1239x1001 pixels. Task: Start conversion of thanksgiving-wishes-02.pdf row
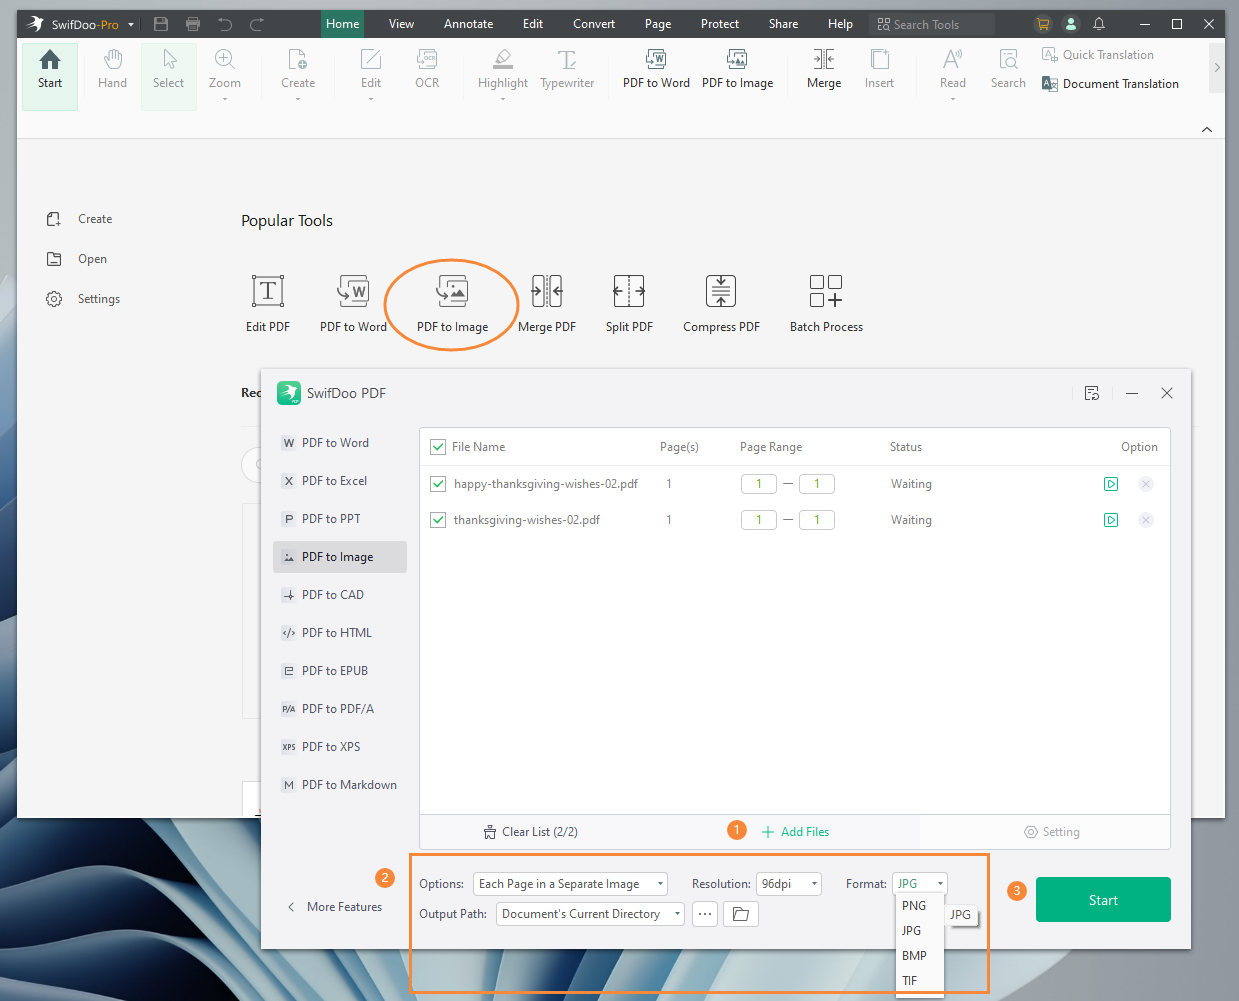click(x=1111, y=520)
